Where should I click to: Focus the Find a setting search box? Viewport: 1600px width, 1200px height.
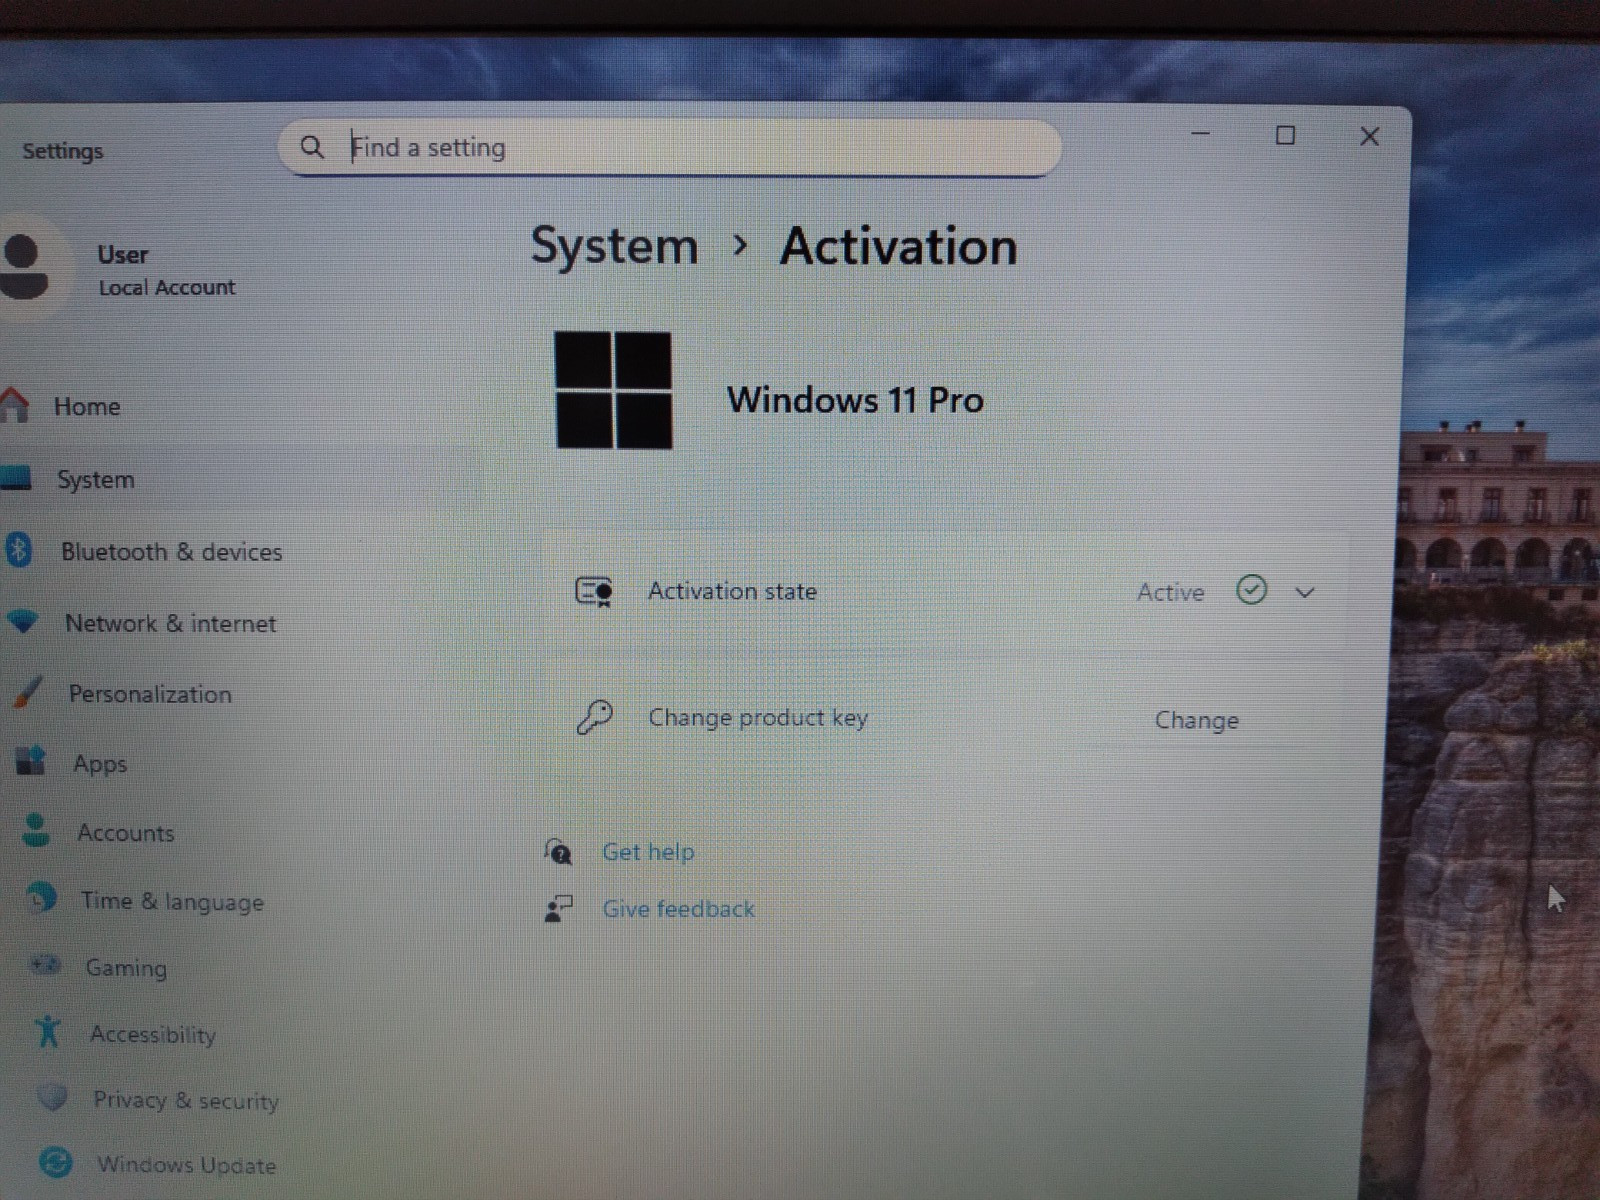(669, 148)
